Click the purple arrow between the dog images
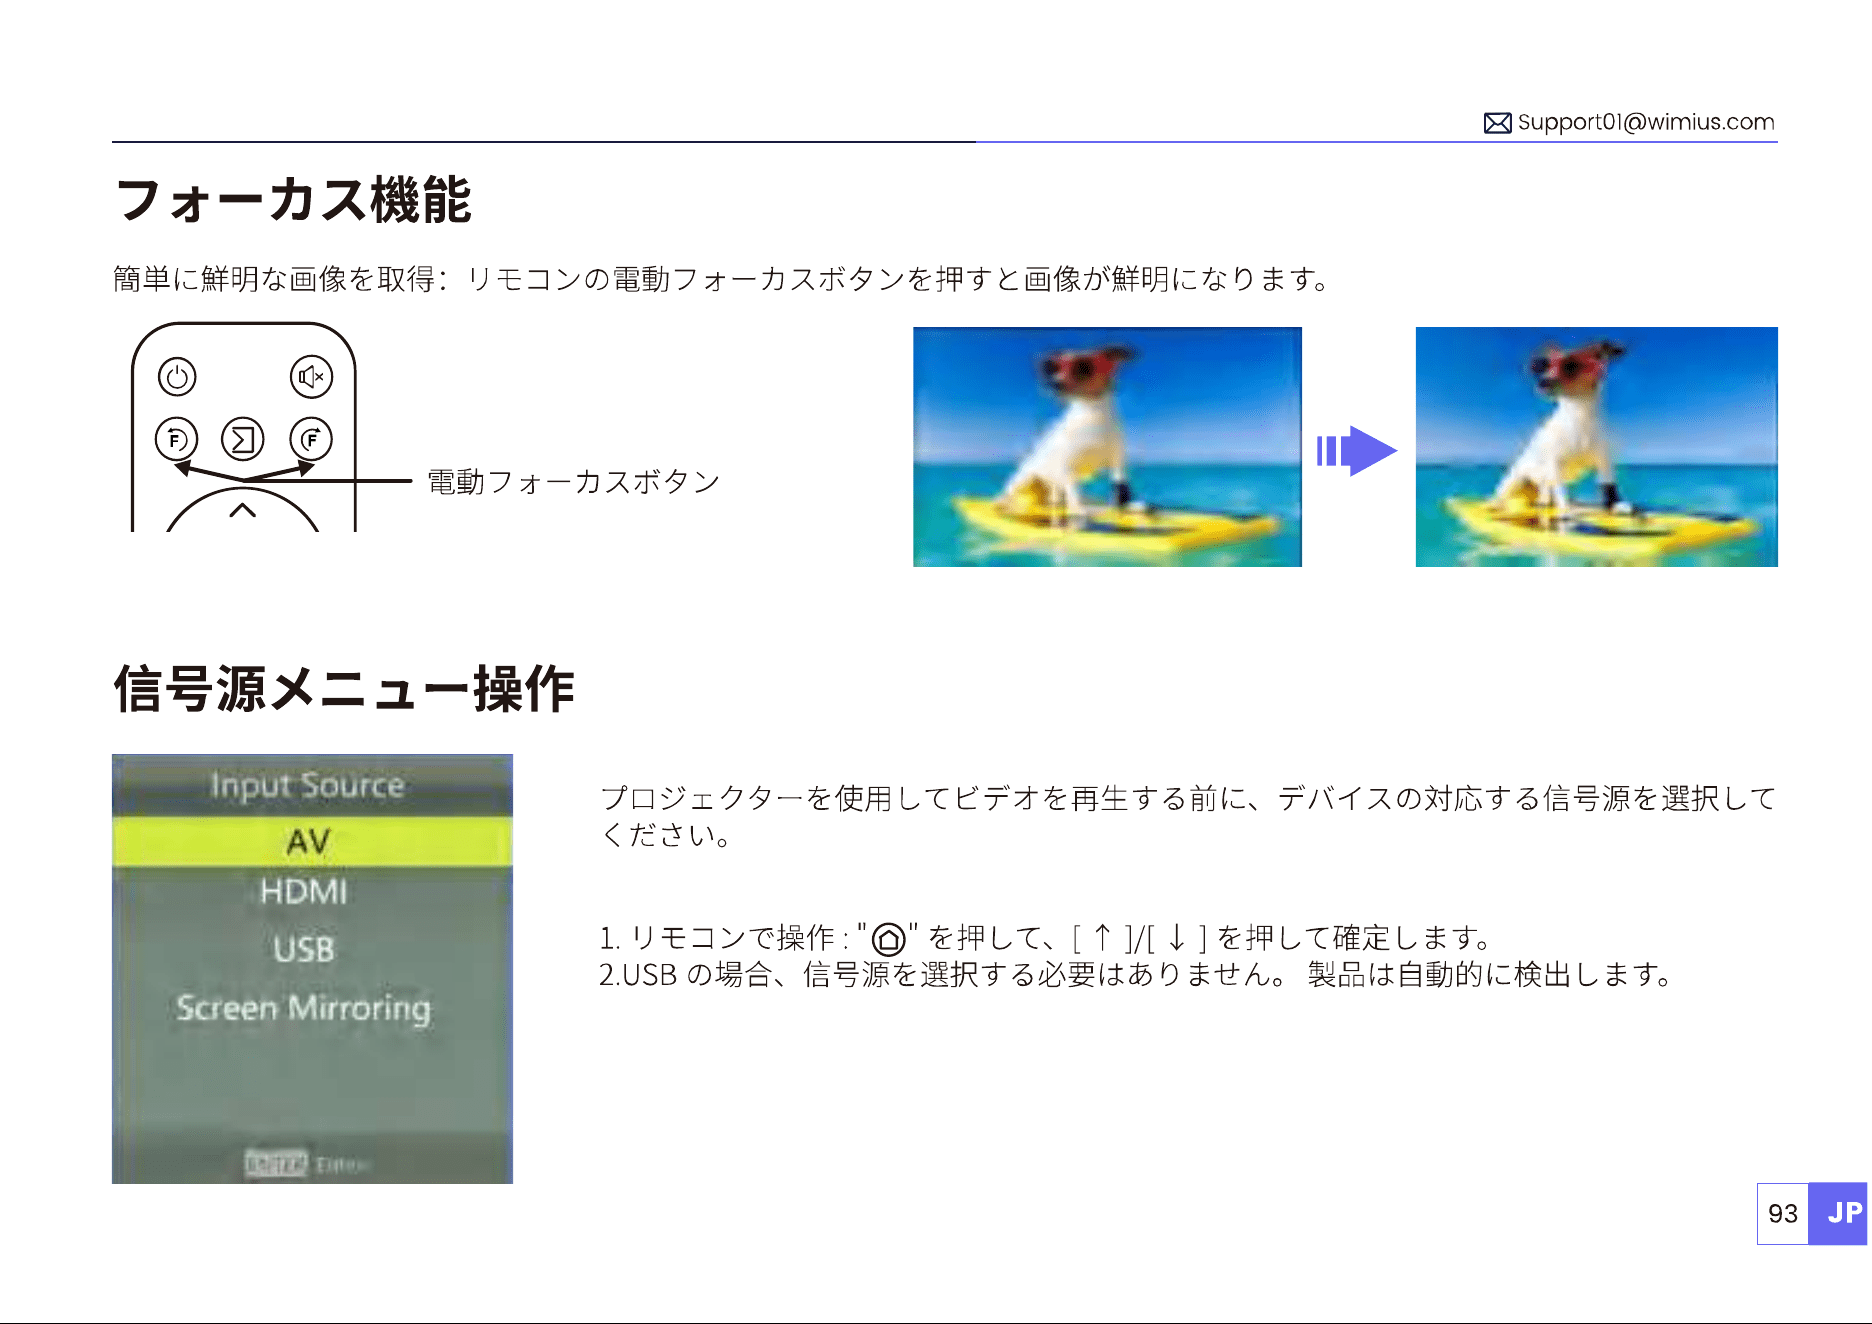The image size is (1872, 1324). pyautogui.click(x=1356, y=451)
